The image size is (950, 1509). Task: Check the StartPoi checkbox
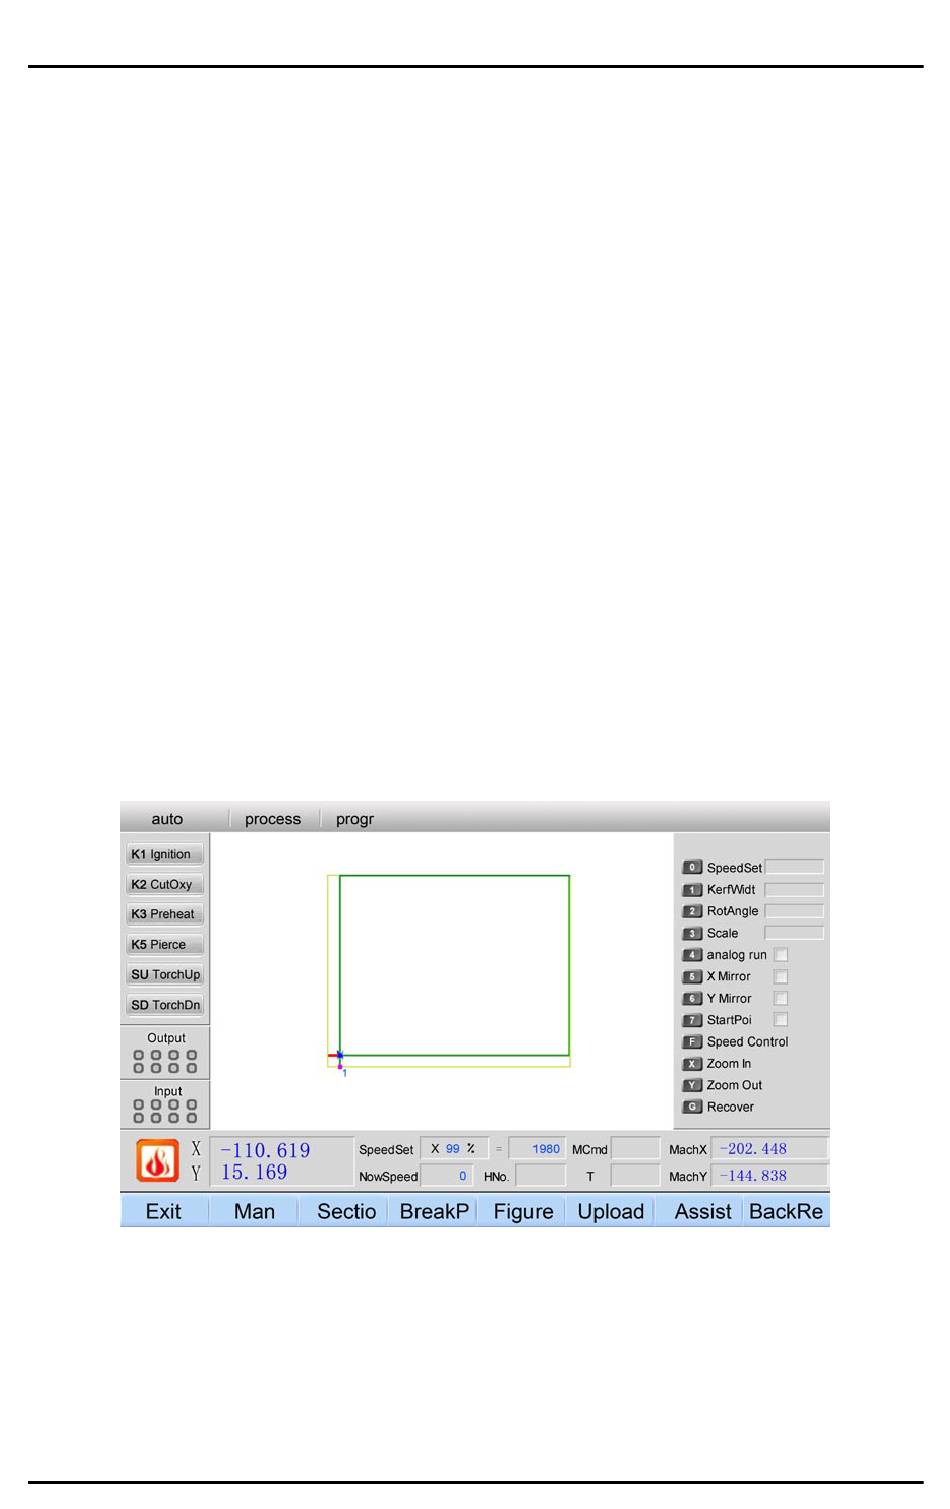click(781, 1020)
